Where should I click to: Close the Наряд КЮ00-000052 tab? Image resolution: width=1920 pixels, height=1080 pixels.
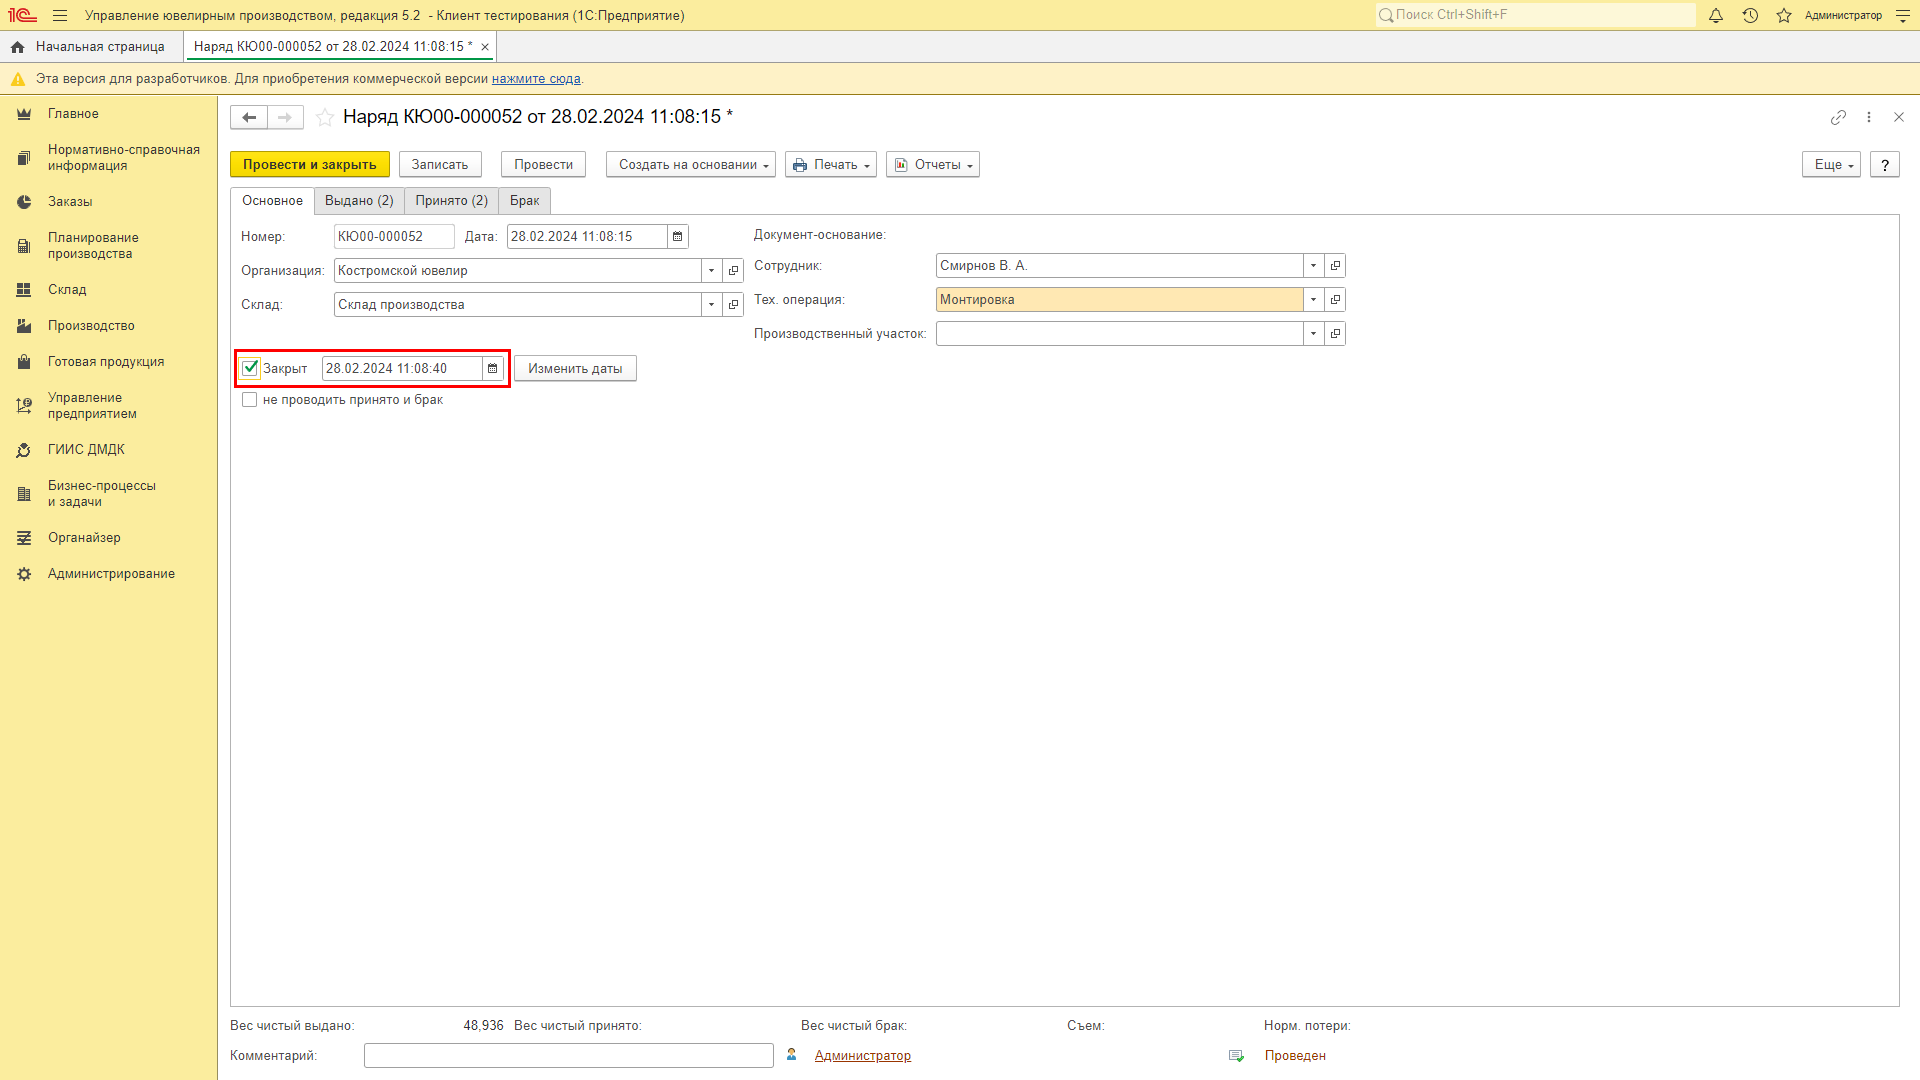point(485,47)
